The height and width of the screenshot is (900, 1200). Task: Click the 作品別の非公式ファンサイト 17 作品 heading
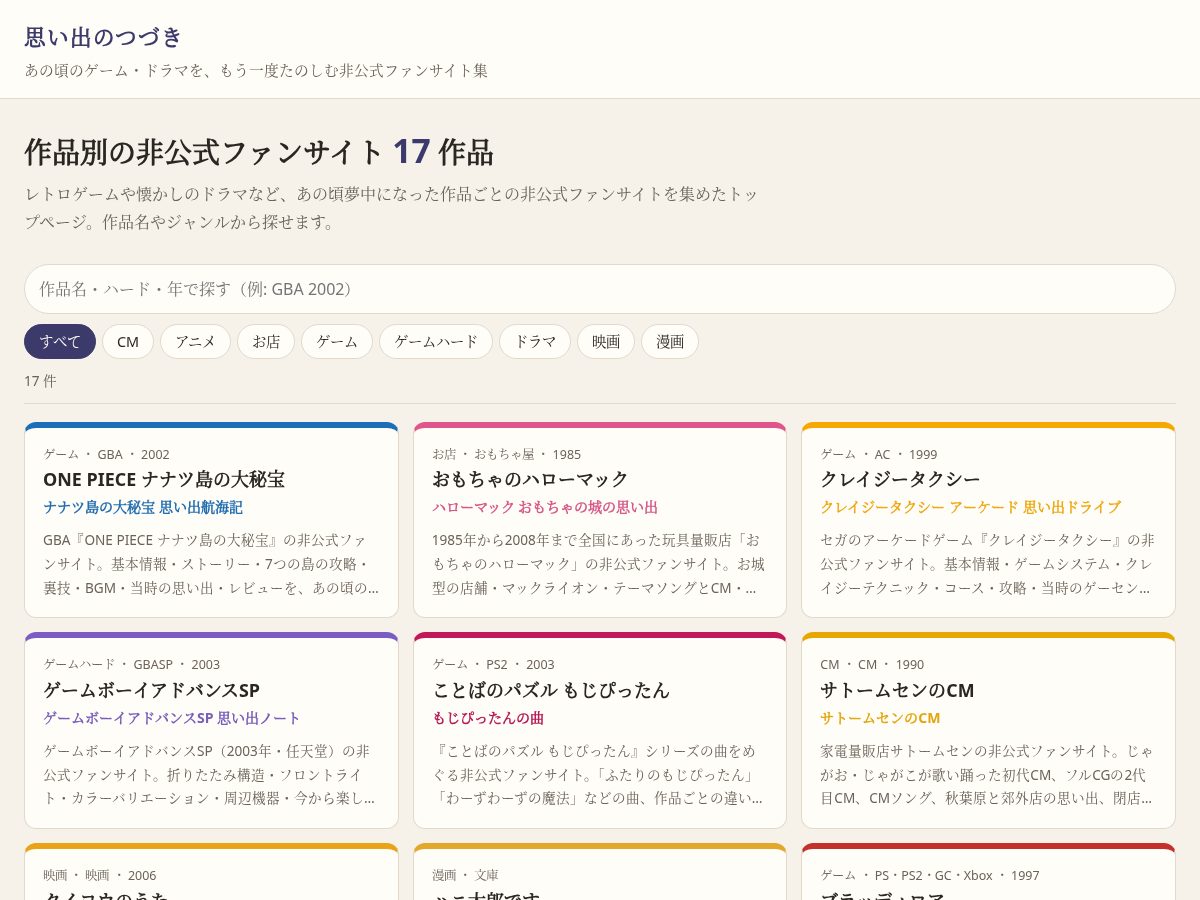coord(259,152)
